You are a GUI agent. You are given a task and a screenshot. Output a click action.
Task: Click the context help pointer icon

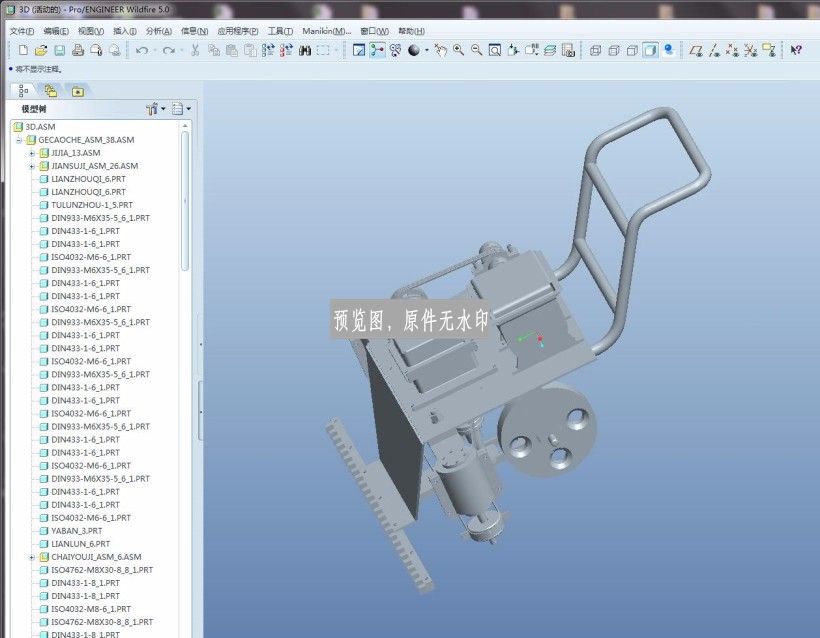click(796, 50)
